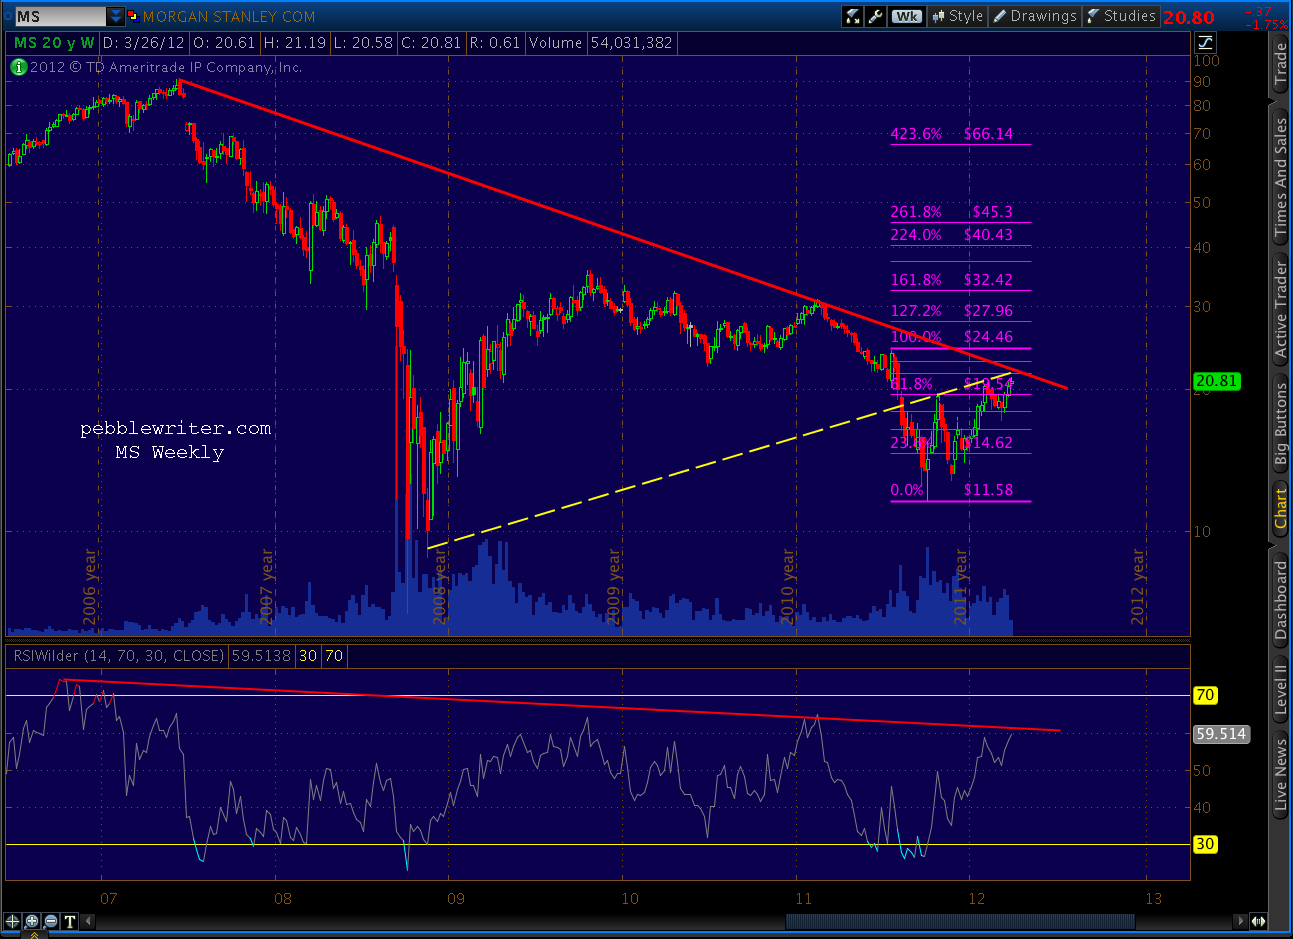The width and height of the screenshot is (1293, 939).
Task: Open the Active Trader sidebar tab
Action: coord(1281,308)
